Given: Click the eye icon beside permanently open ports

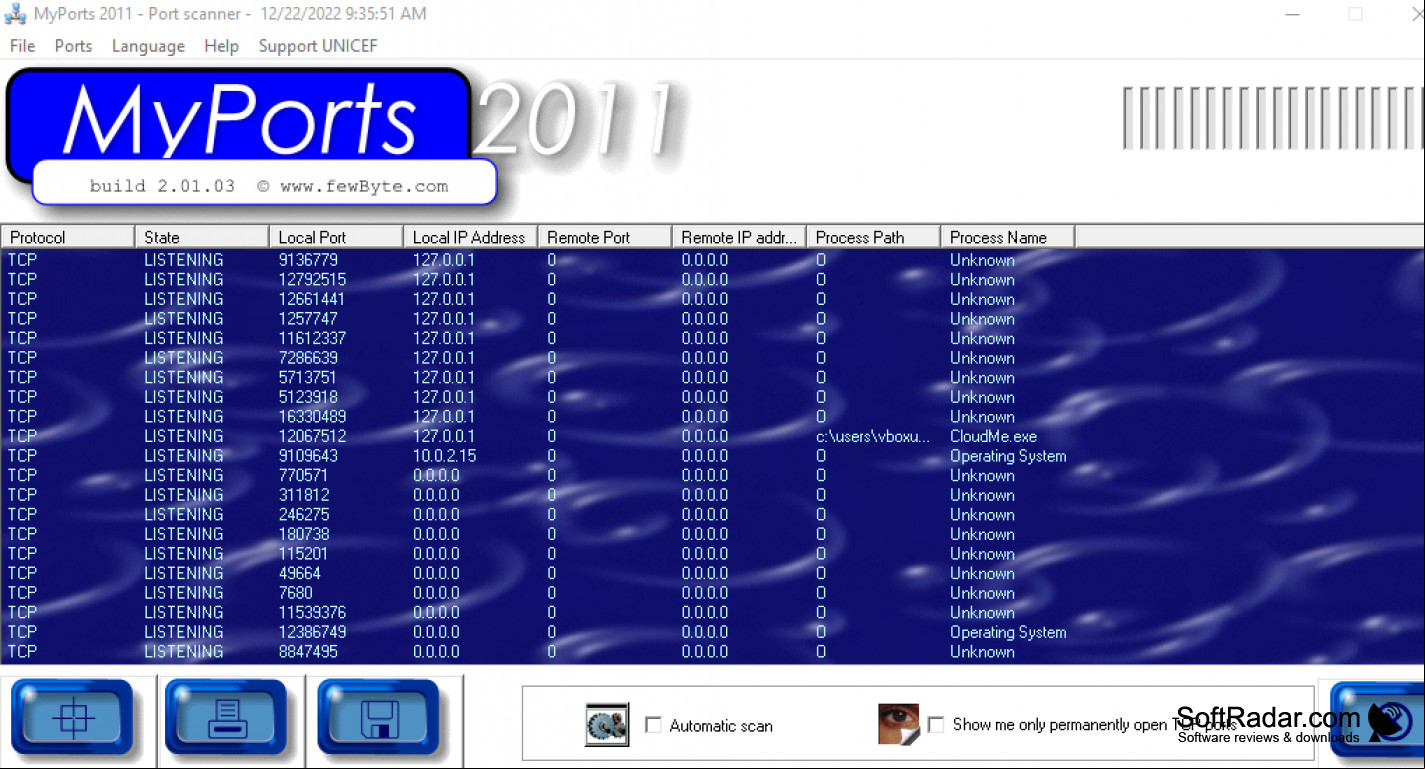Looking at the screenshot, I should [898, 724].
